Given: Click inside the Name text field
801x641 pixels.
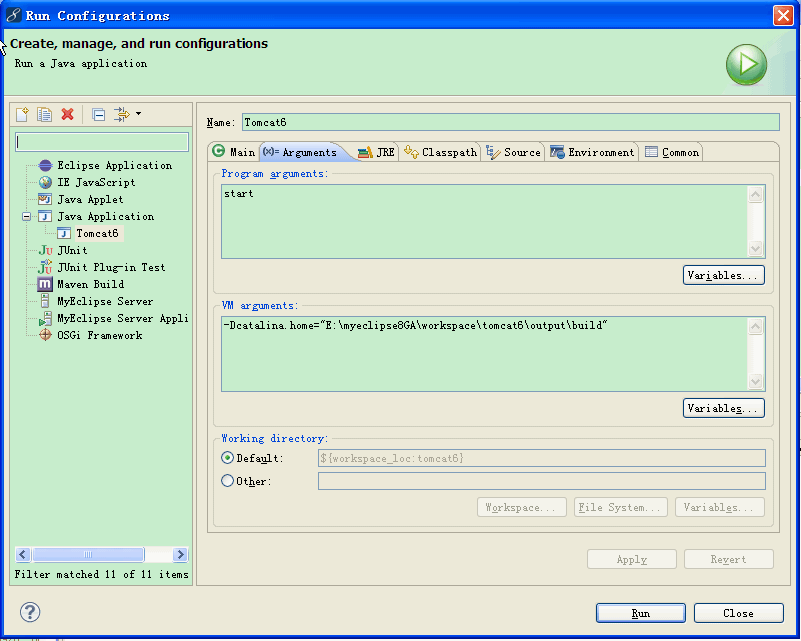Looking at the screenshot, I should click(510, 122).
